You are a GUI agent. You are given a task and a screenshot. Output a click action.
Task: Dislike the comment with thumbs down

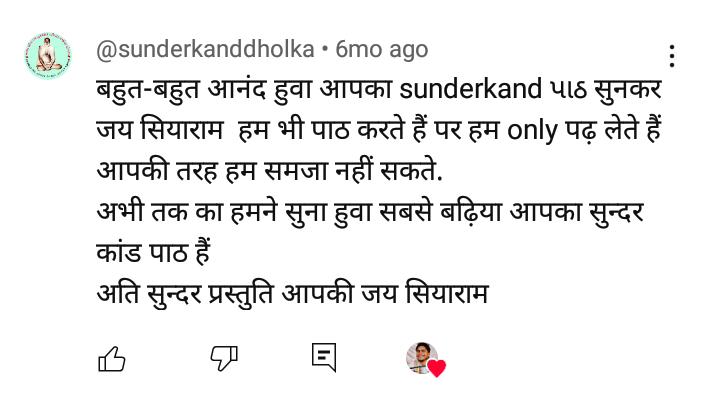click(x=221, y=357)
